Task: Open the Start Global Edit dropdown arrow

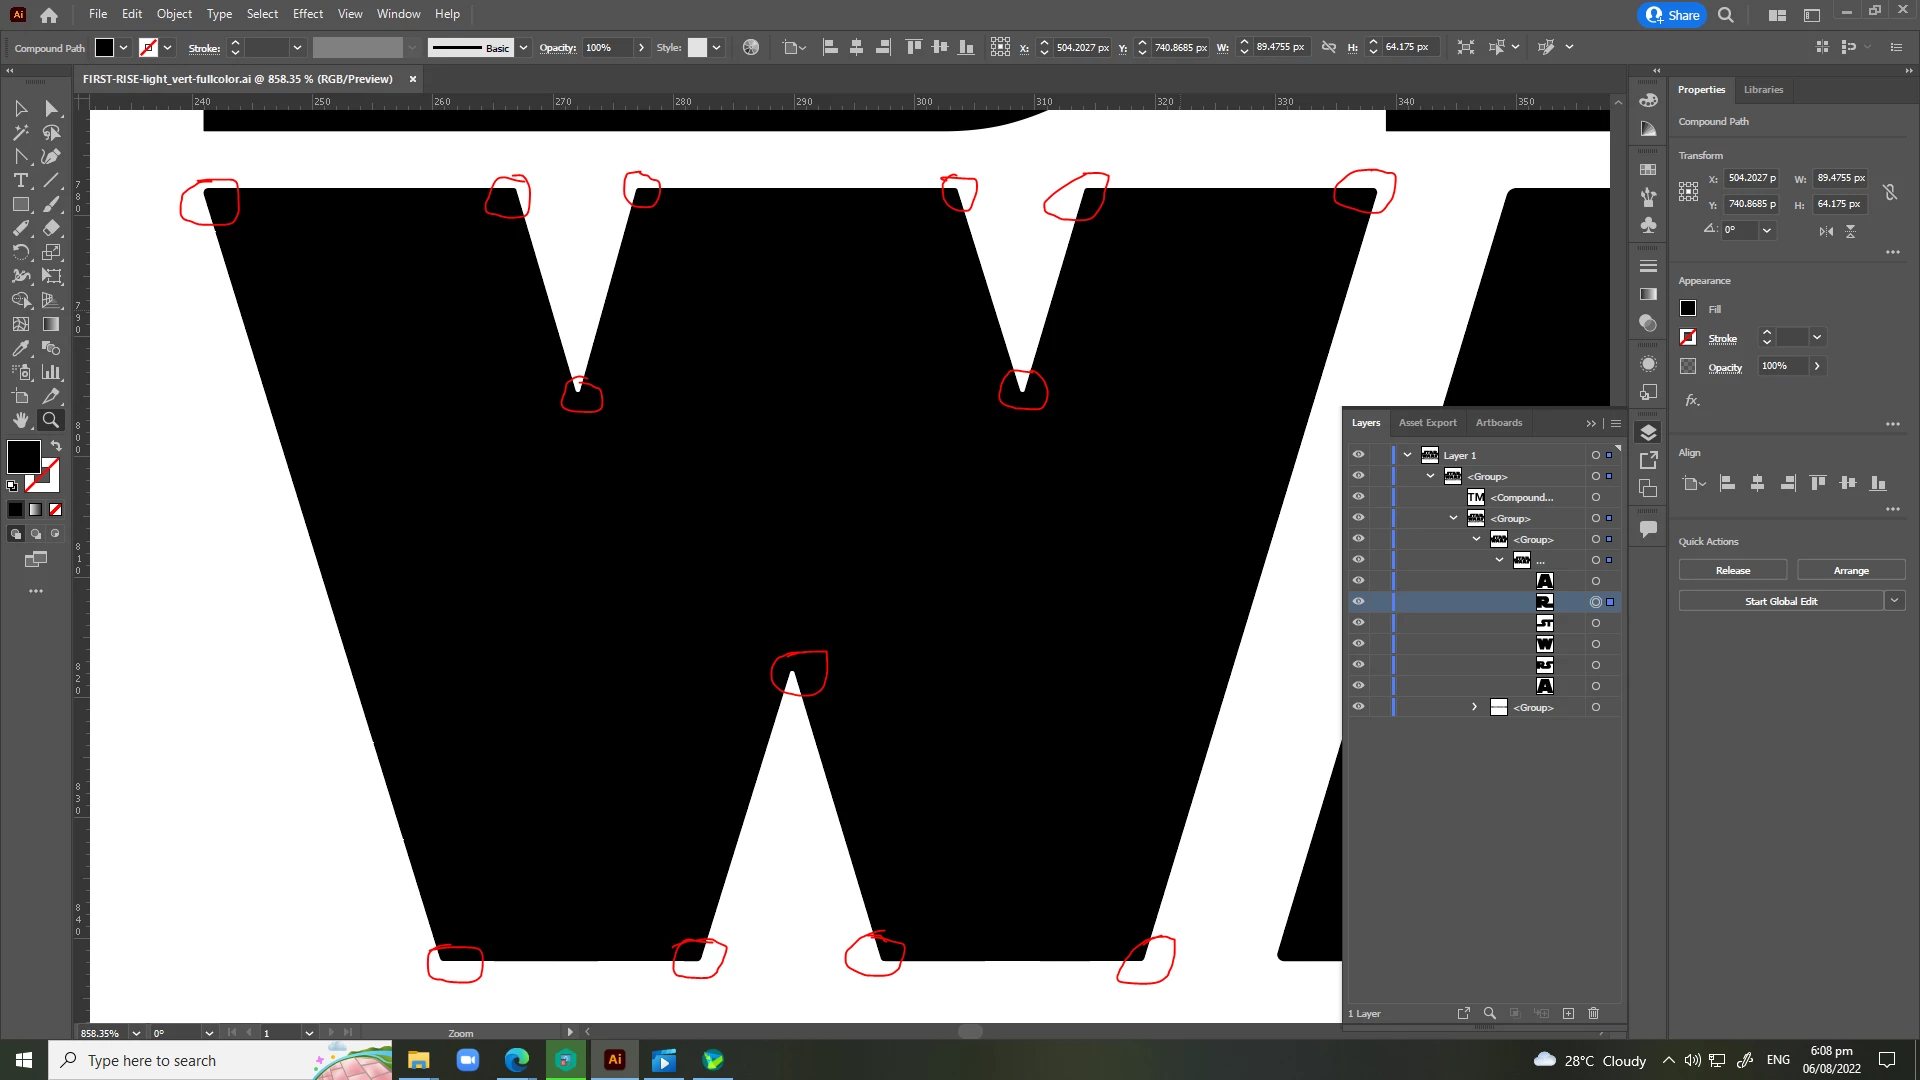Action: click(x=1894, y=601)
